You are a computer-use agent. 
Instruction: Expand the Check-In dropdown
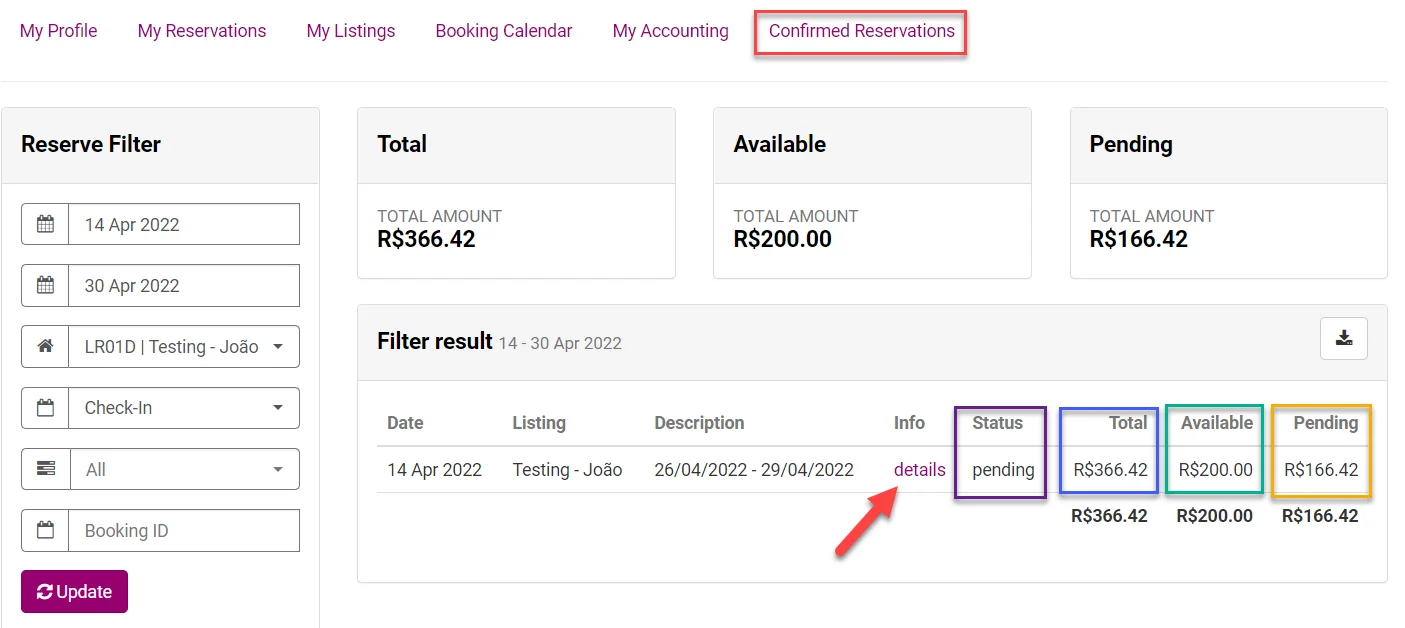(x=184, y=408)
